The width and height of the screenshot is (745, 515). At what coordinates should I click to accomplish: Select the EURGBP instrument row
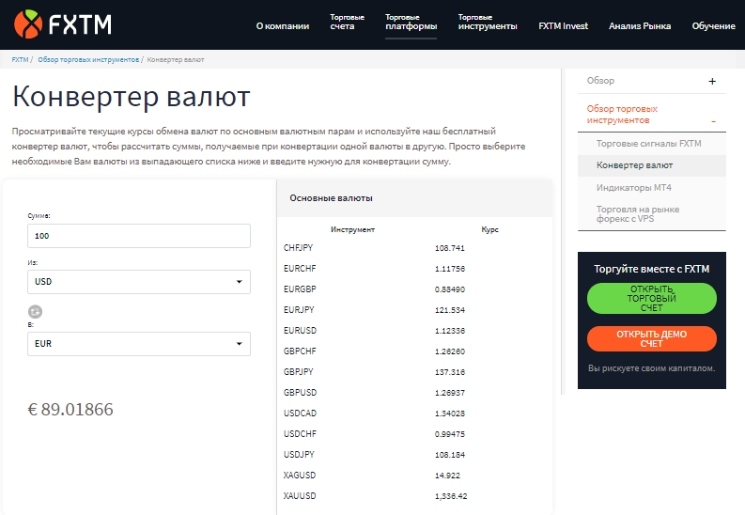click(414, 289)
